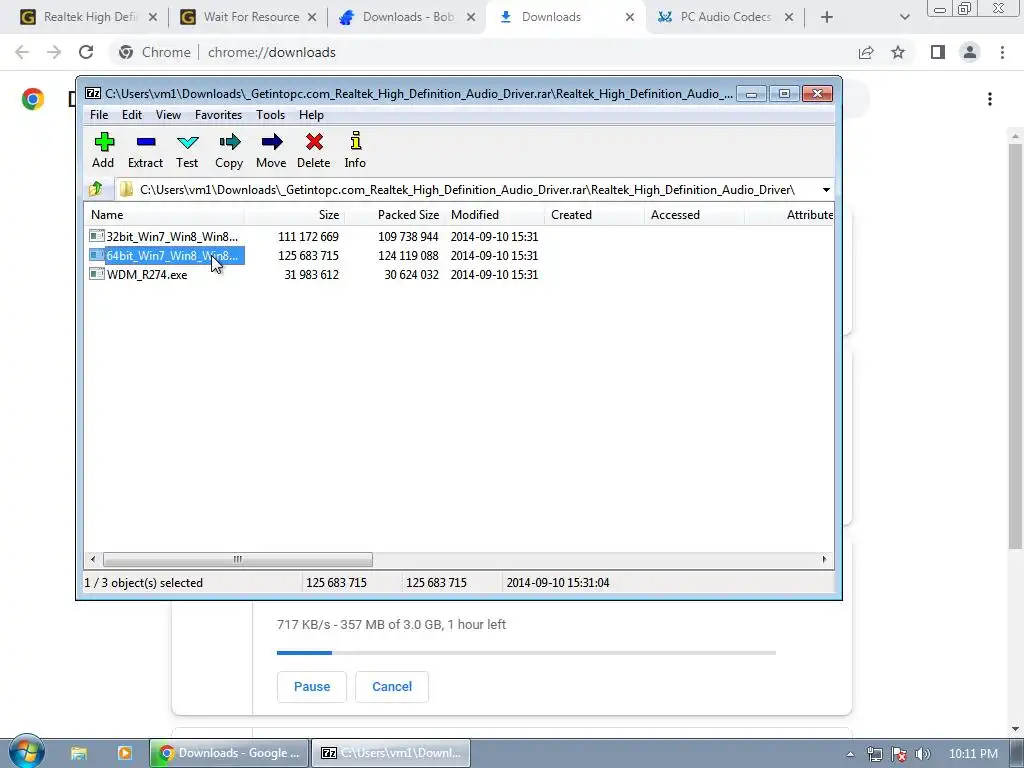Open the Edit menu in 7-Zip
Image resolution: width=1024 pixels, height=768 pixels.
click(132, 115)
